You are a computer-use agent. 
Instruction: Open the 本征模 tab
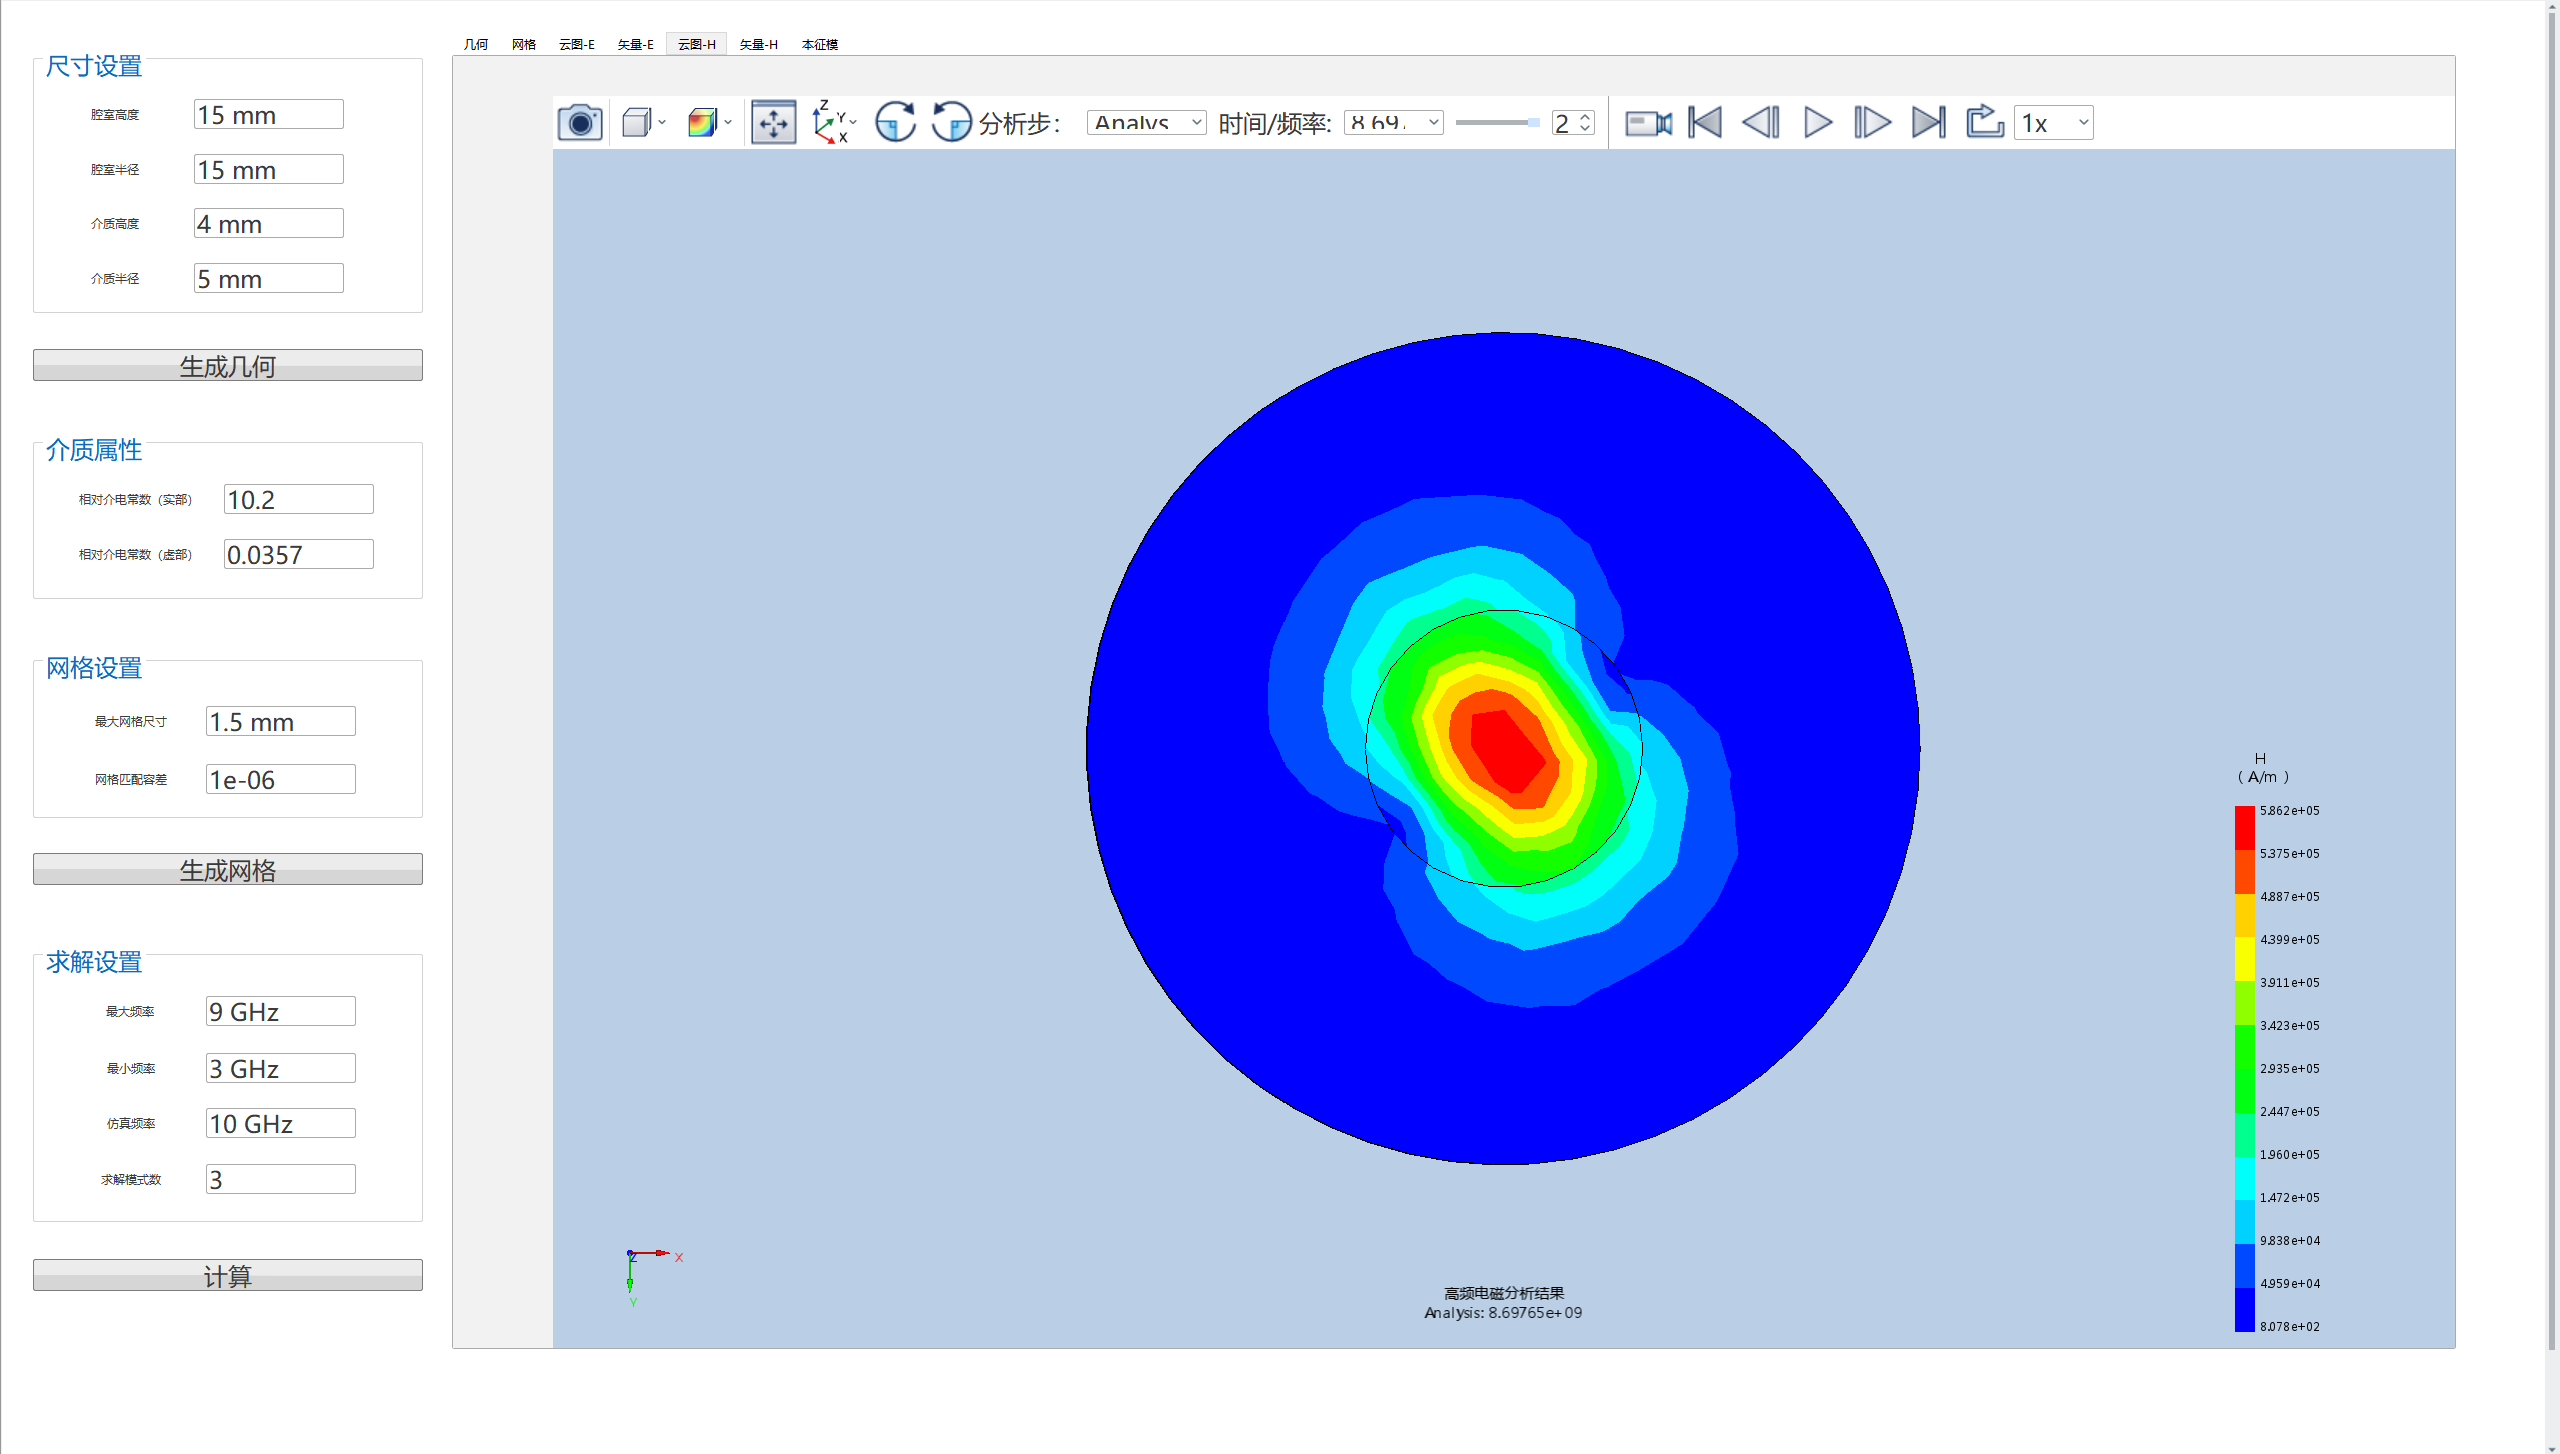tap(820, 44)
